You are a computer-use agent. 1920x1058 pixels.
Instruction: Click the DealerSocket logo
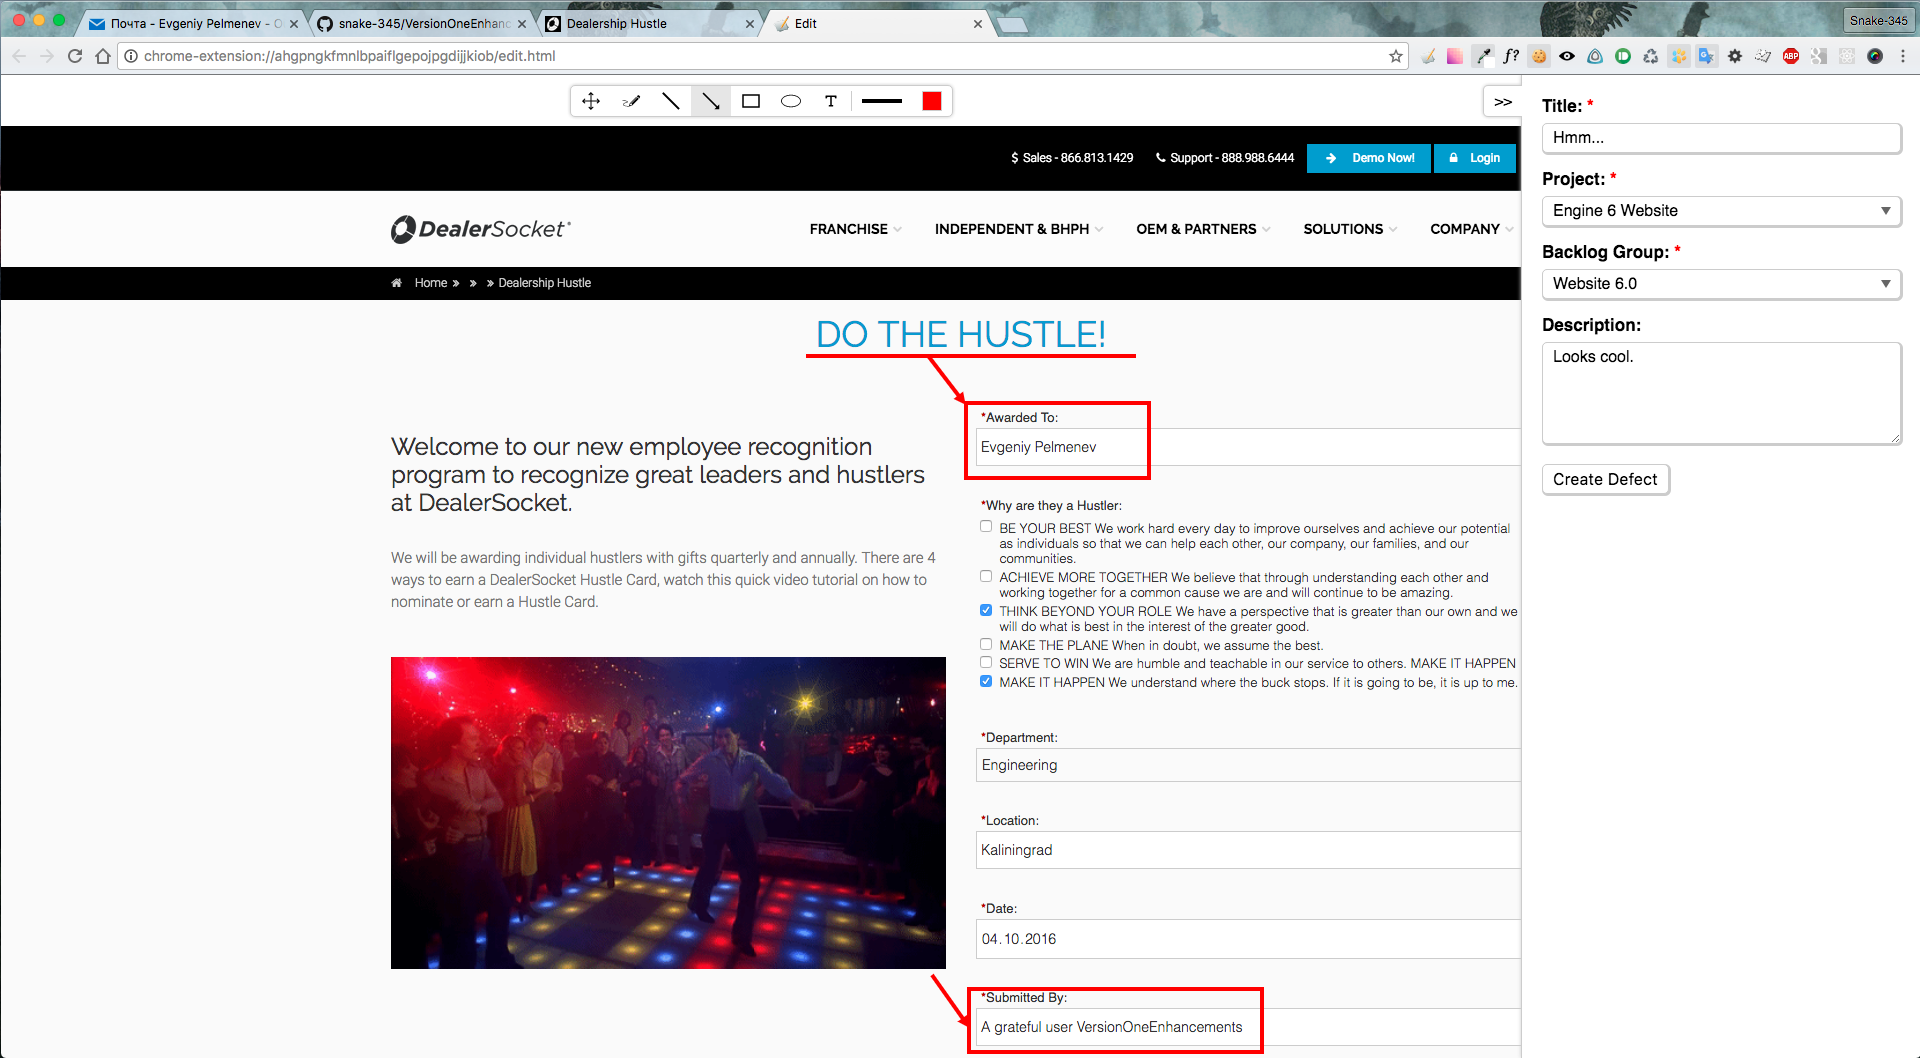(481, 229)
